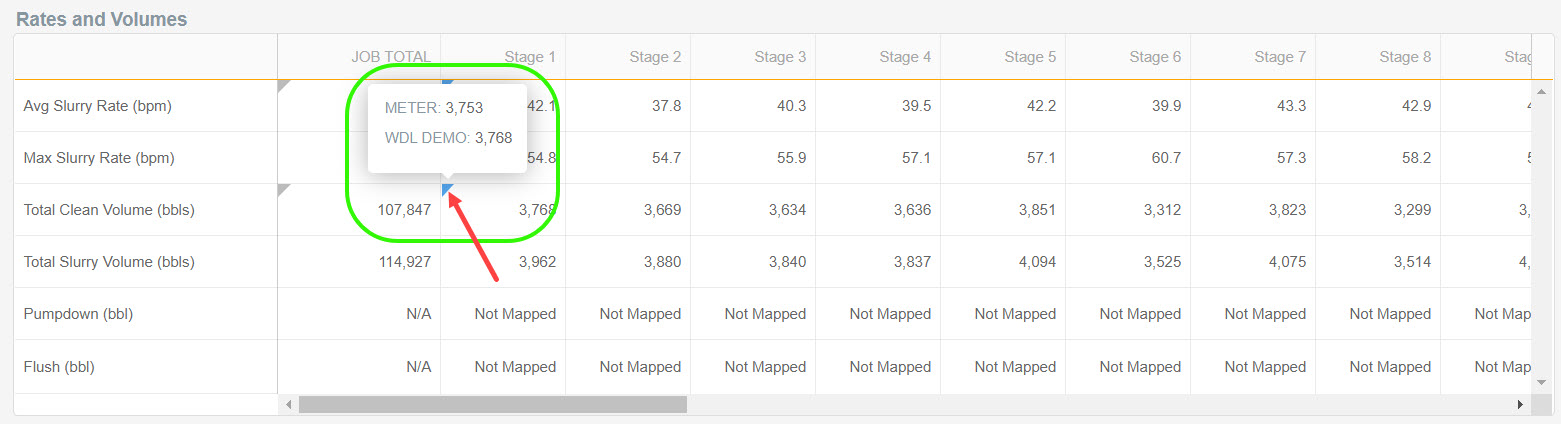Select the Stage 2 column header
This screenshot has height=424, width=1561.
pyautogui.click(x=655, y=57)
